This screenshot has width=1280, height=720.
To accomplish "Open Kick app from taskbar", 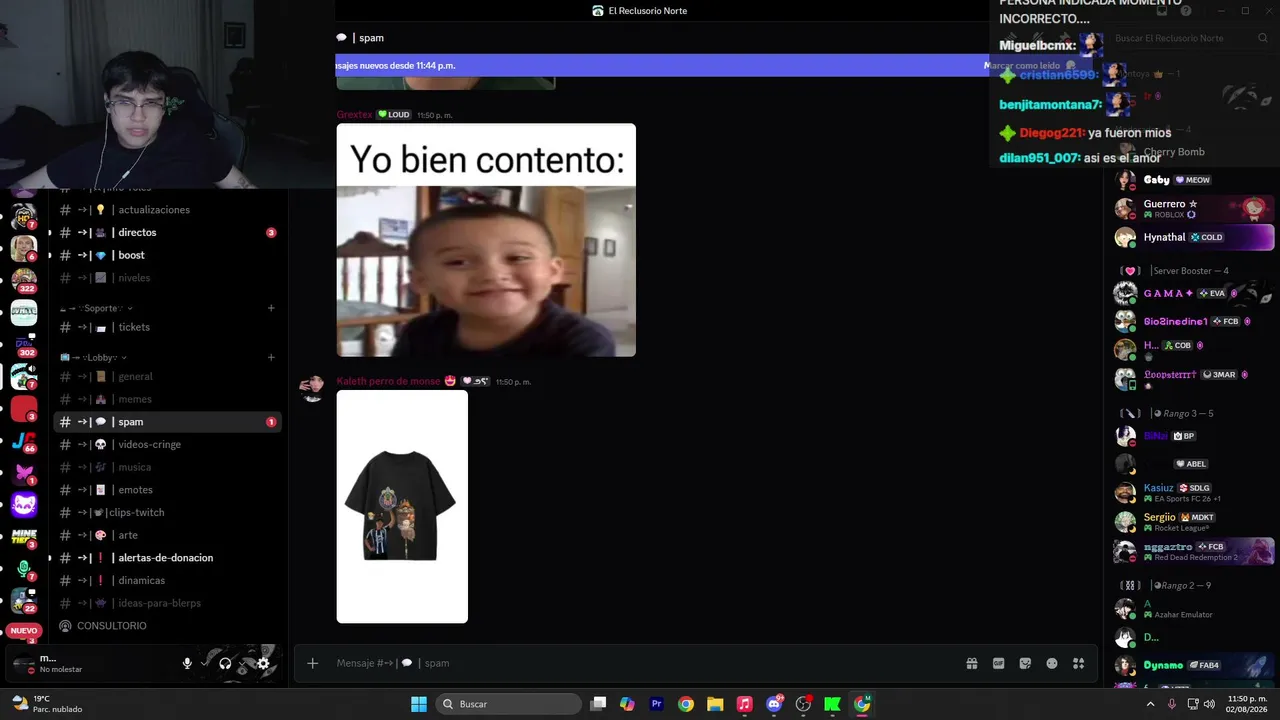I will (x=832, y=704).
